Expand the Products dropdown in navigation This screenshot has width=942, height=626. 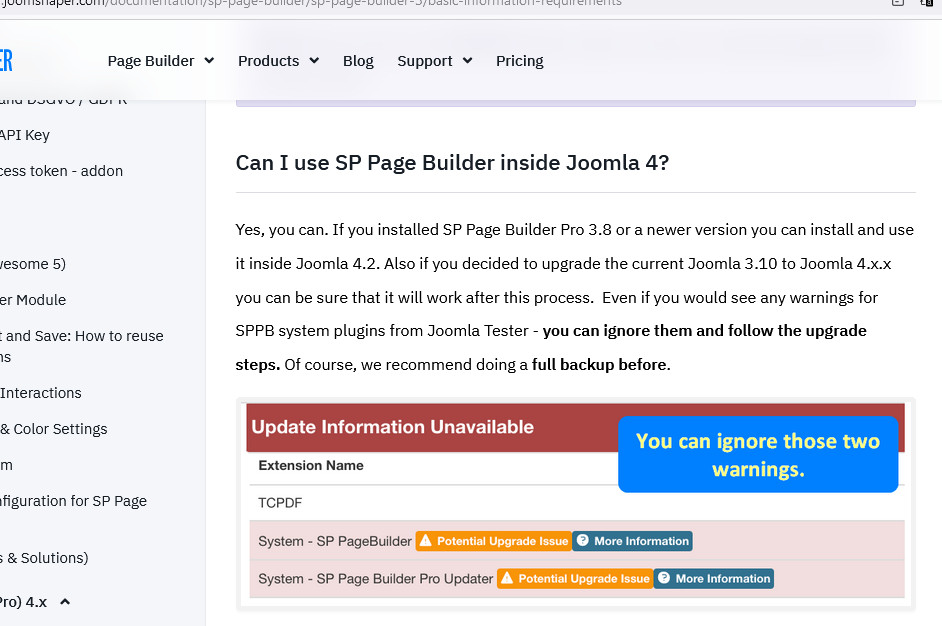point(278,61)
